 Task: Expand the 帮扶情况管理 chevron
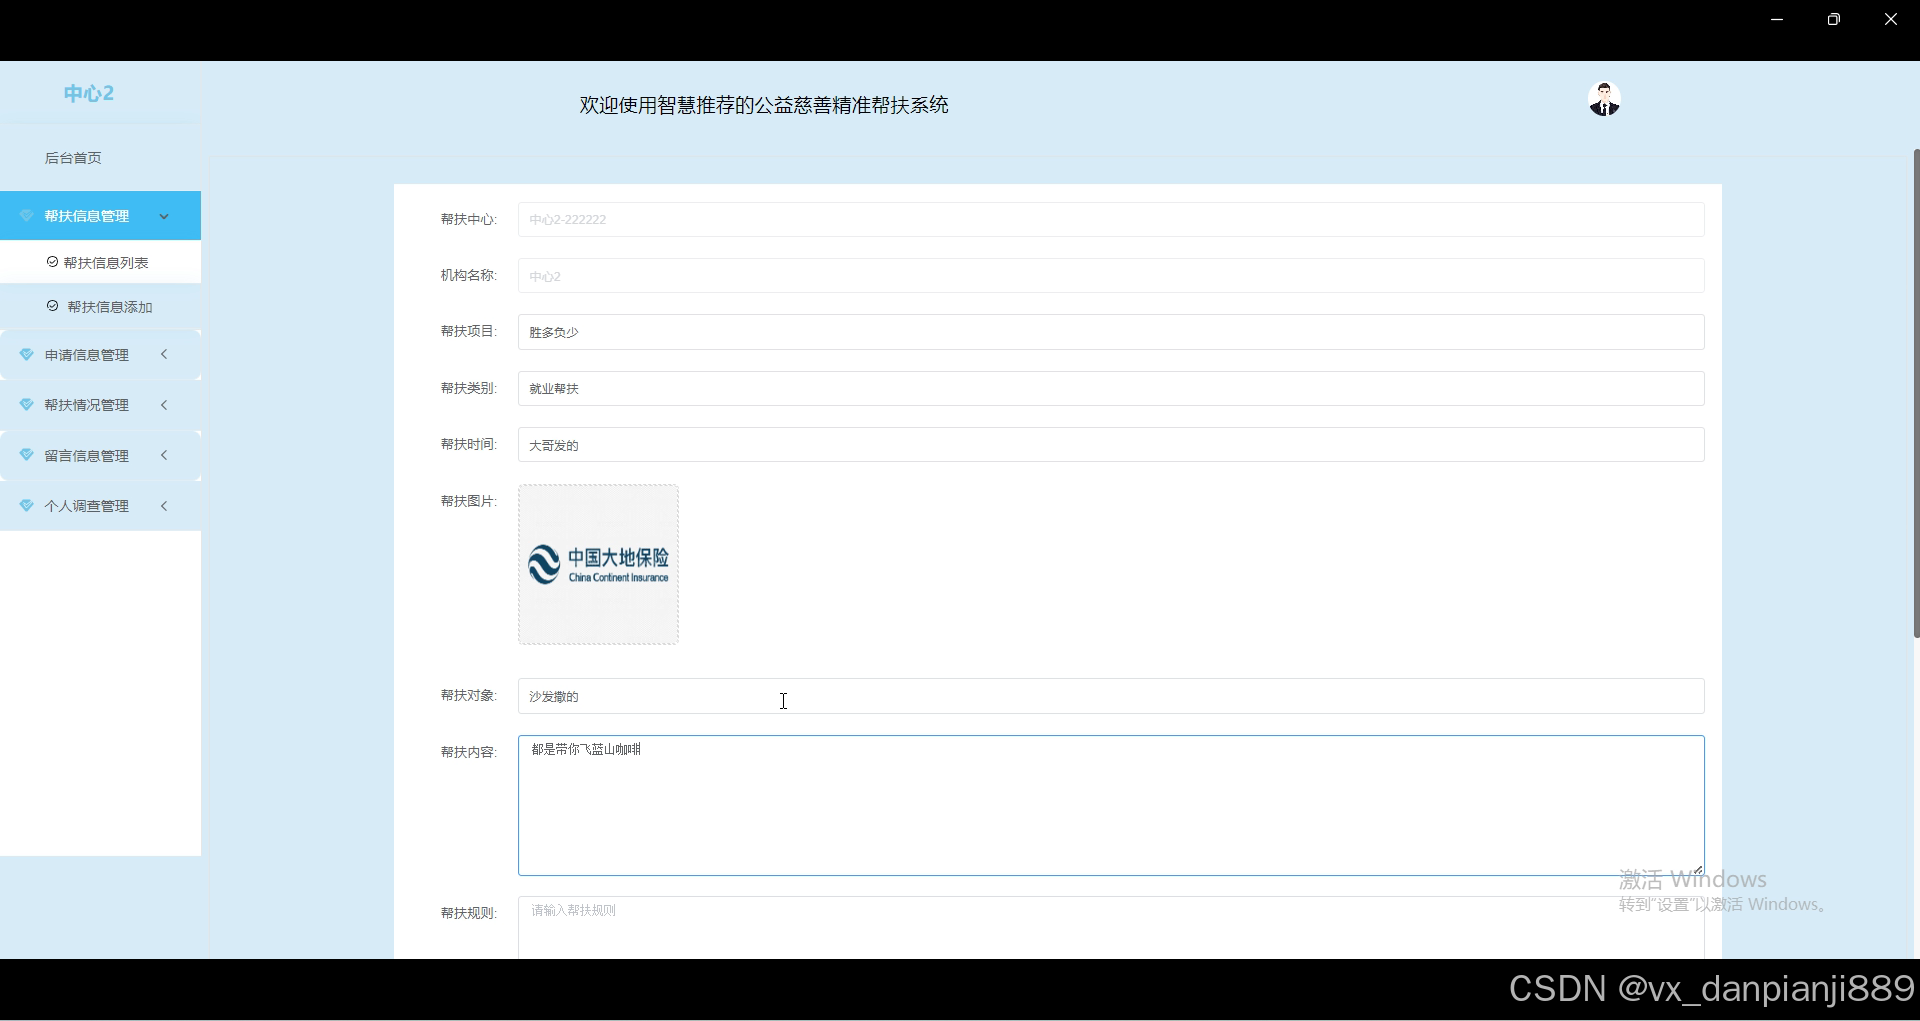[164, 405]
